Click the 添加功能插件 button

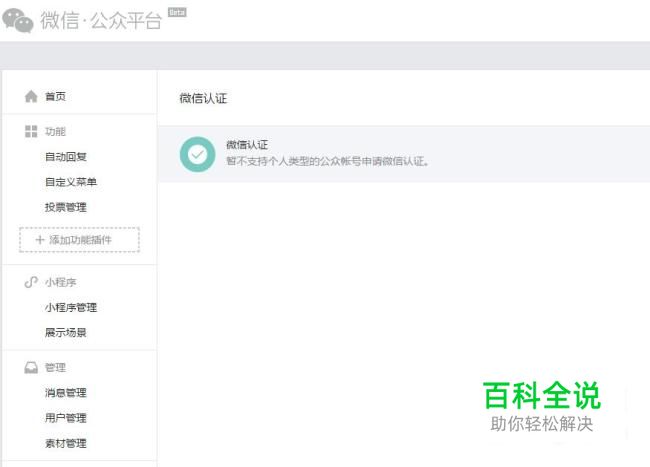click(79, 240)
